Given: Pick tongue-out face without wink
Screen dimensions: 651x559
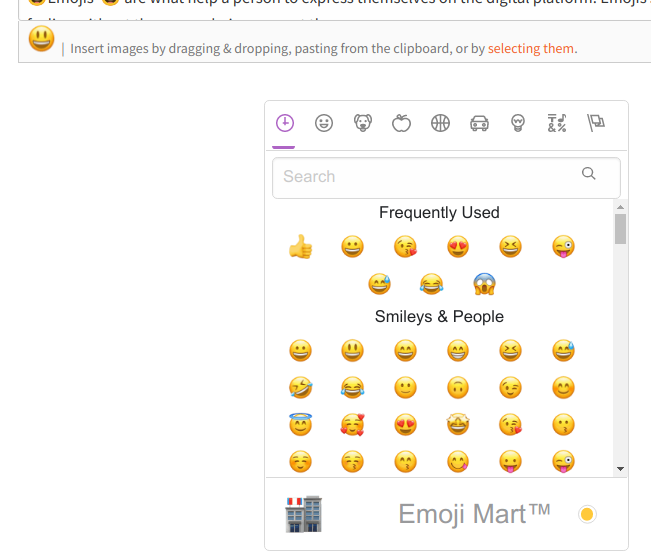Looking at the screenshot, I should (x=510, y=461).
